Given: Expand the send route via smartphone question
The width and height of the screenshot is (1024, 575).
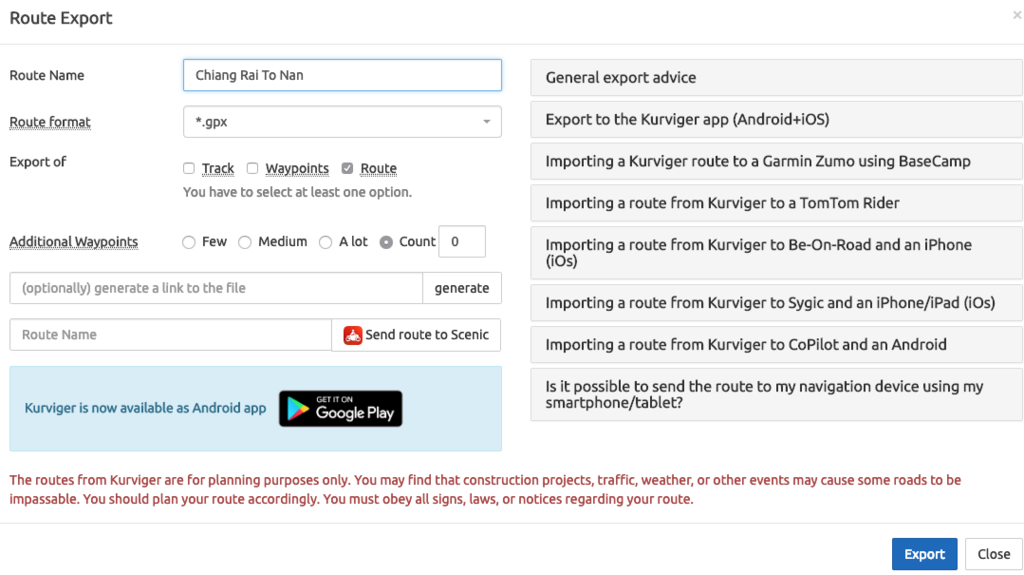Looking at the screenshot, I should tap(776, 394).
